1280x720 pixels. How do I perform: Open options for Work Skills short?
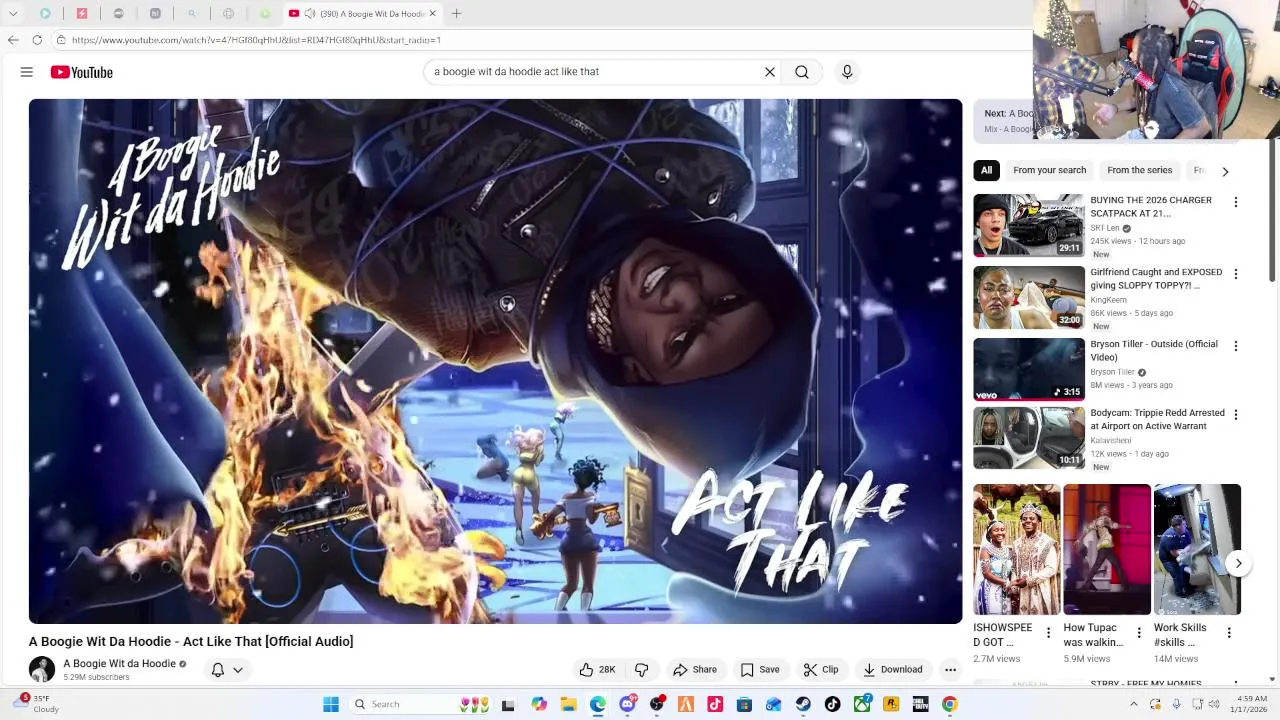[x=1229, y=633]
